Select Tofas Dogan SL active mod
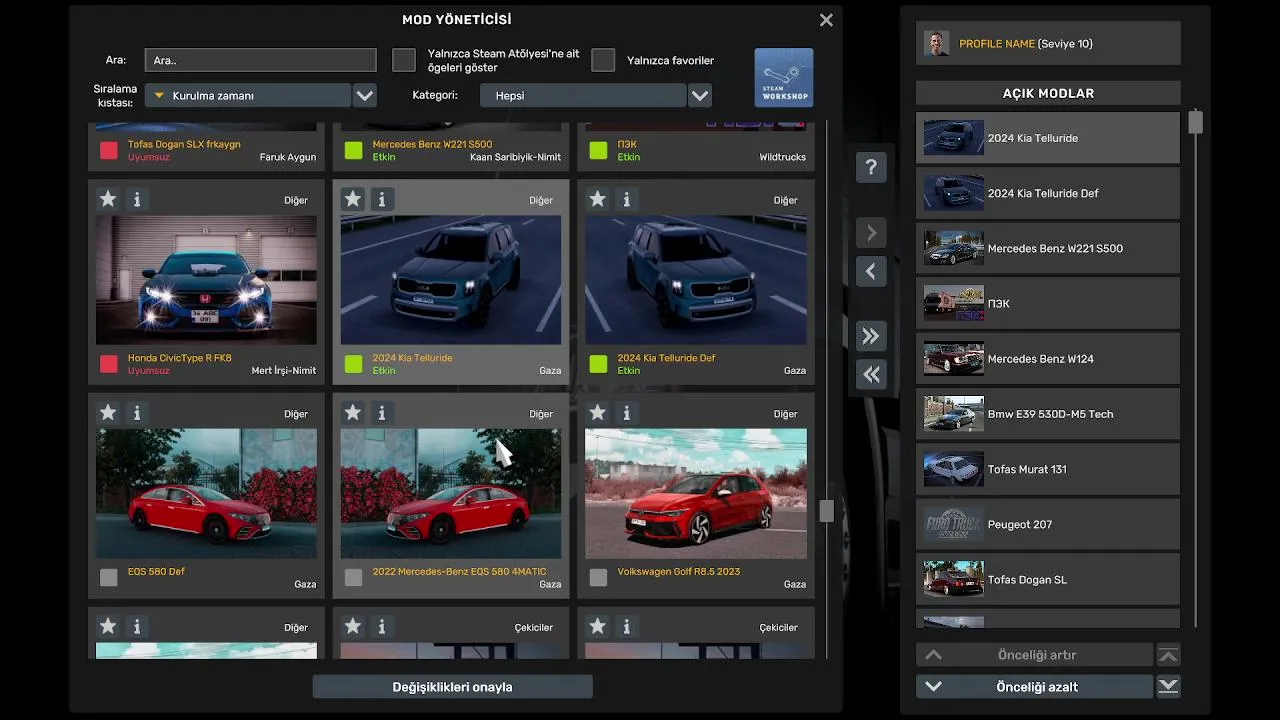The height and width of the screenshot is (720, 1280). (1048, 579)
